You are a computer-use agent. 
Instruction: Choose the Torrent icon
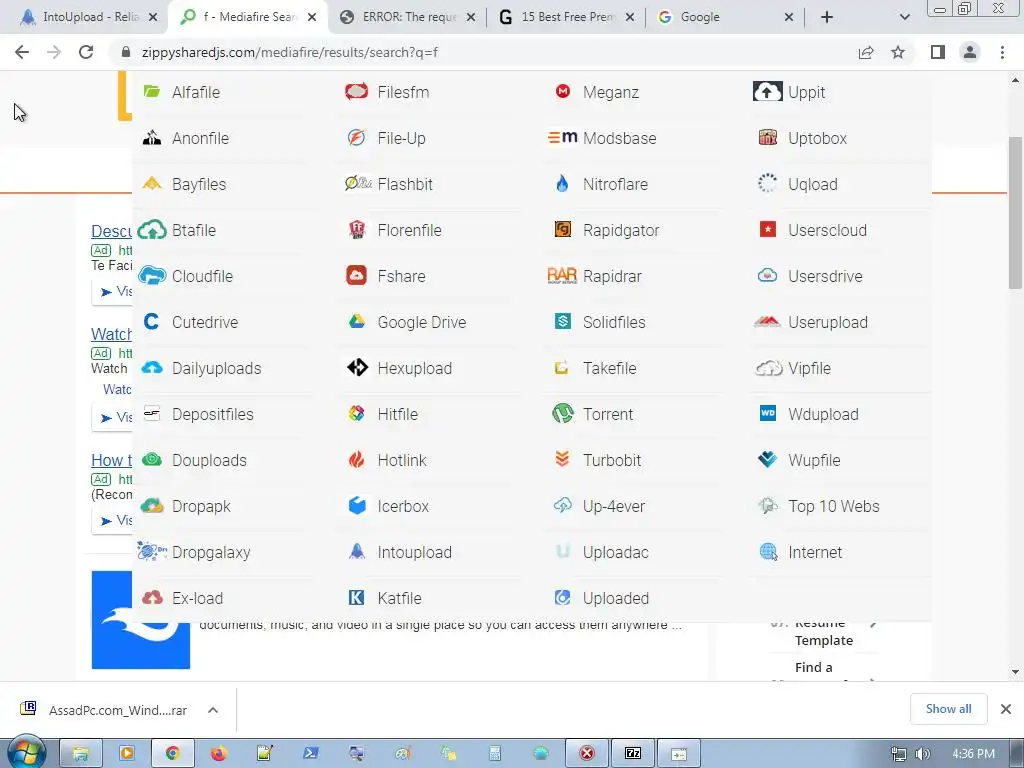pyautogui.click(x=562, y=413)
